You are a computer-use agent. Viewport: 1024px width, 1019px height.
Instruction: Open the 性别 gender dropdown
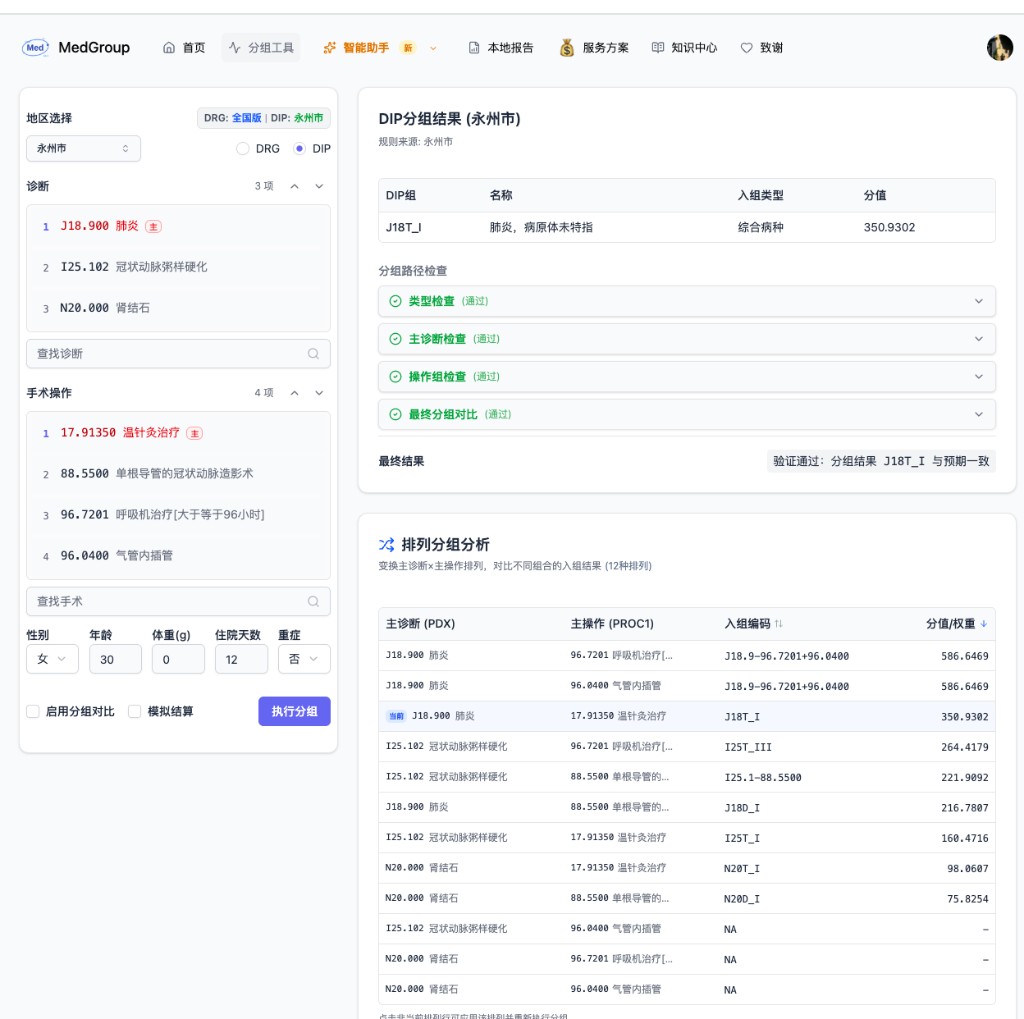[x=52, y=659]
